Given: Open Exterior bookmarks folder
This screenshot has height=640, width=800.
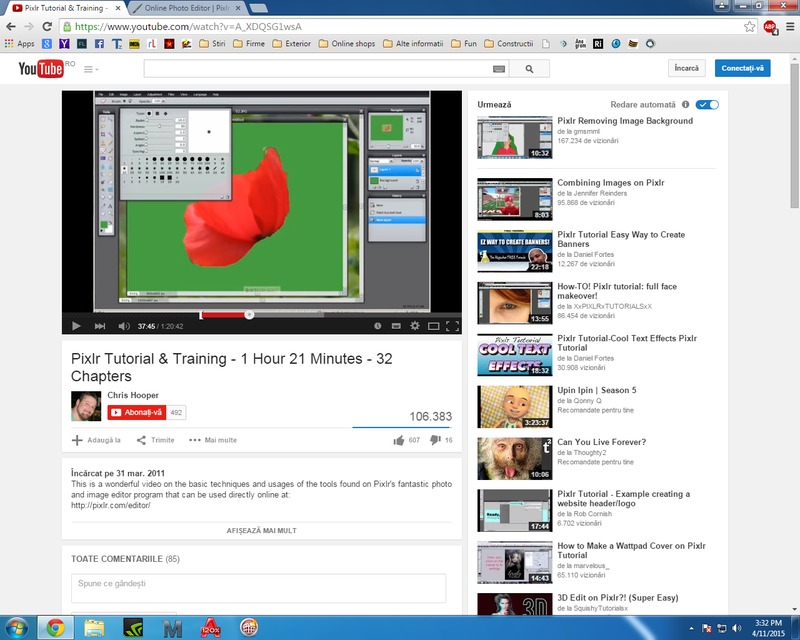Looking at the screenshot, I should (292, 44).
